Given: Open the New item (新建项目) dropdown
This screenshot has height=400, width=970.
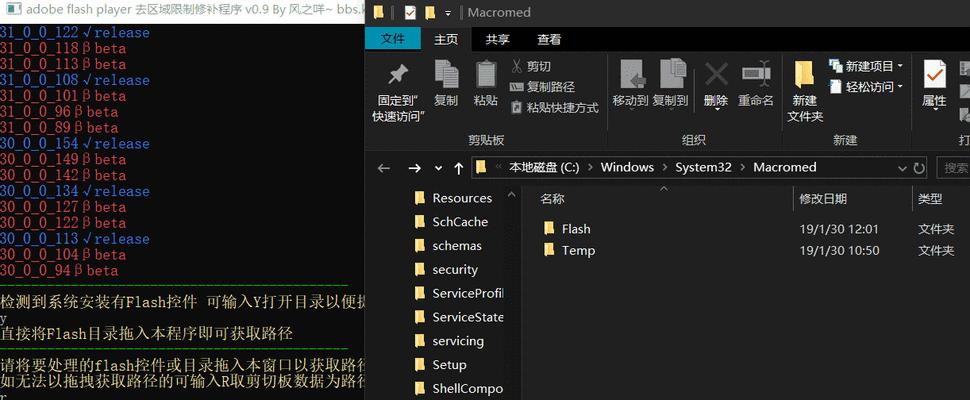Looking at the screenshot, I should pyautogui.click(x=866, y=66).
